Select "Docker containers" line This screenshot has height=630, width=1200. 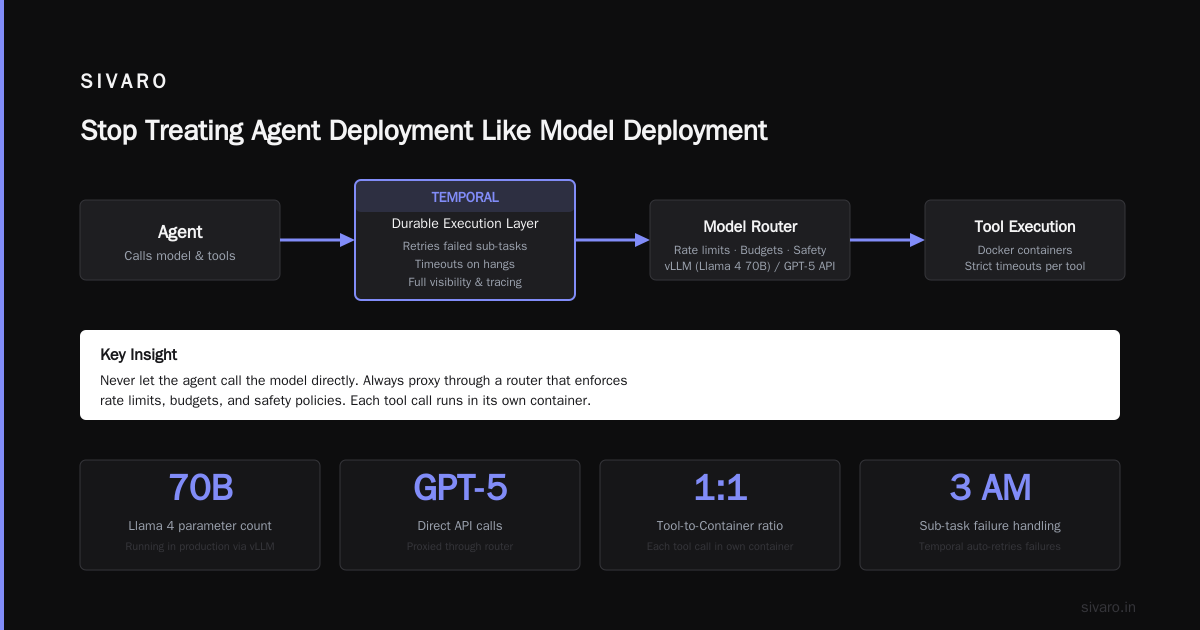(x=1025, y=250)
